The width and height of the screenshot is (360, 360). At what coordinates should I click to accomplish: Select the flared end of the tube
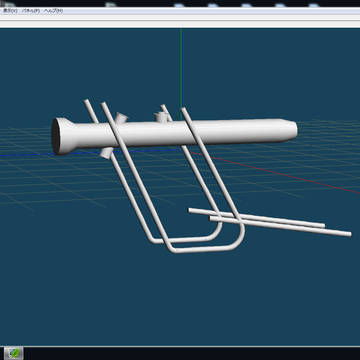62,136
